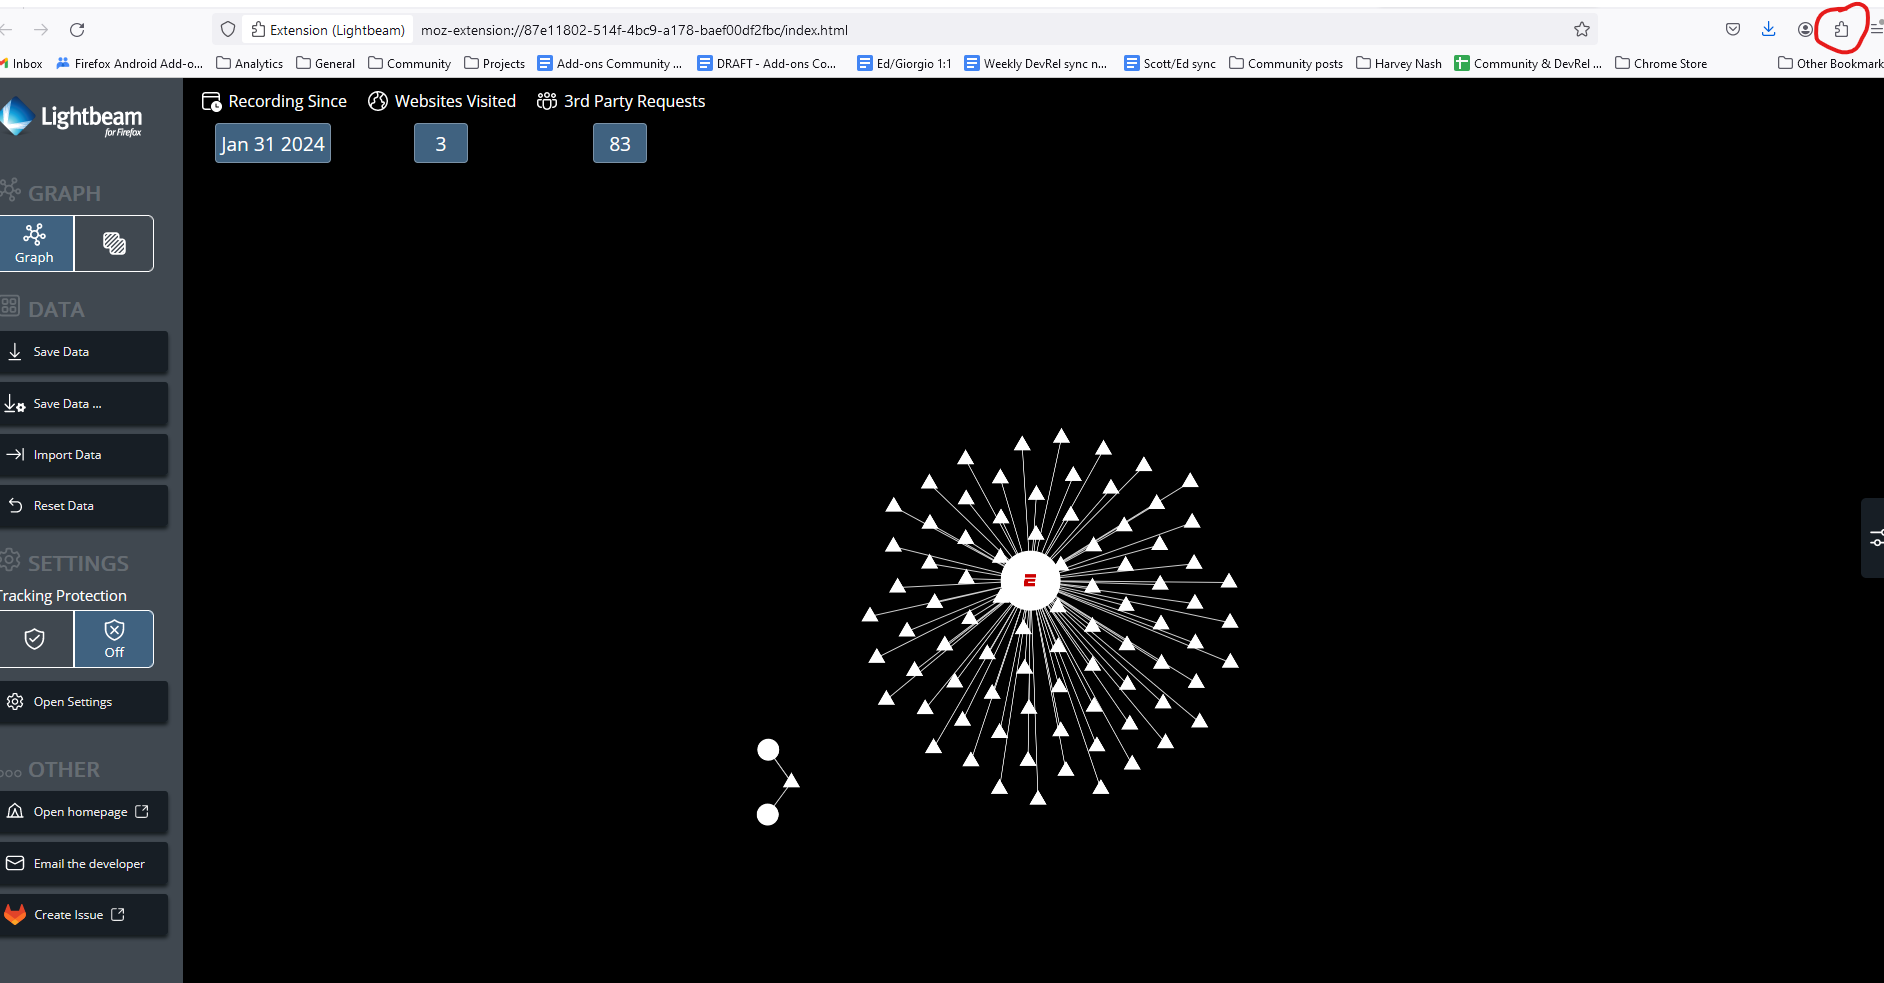This screenshot has height=983, width=1884.
Task: Switch to the List view icon
Action: tap(113, 243)
